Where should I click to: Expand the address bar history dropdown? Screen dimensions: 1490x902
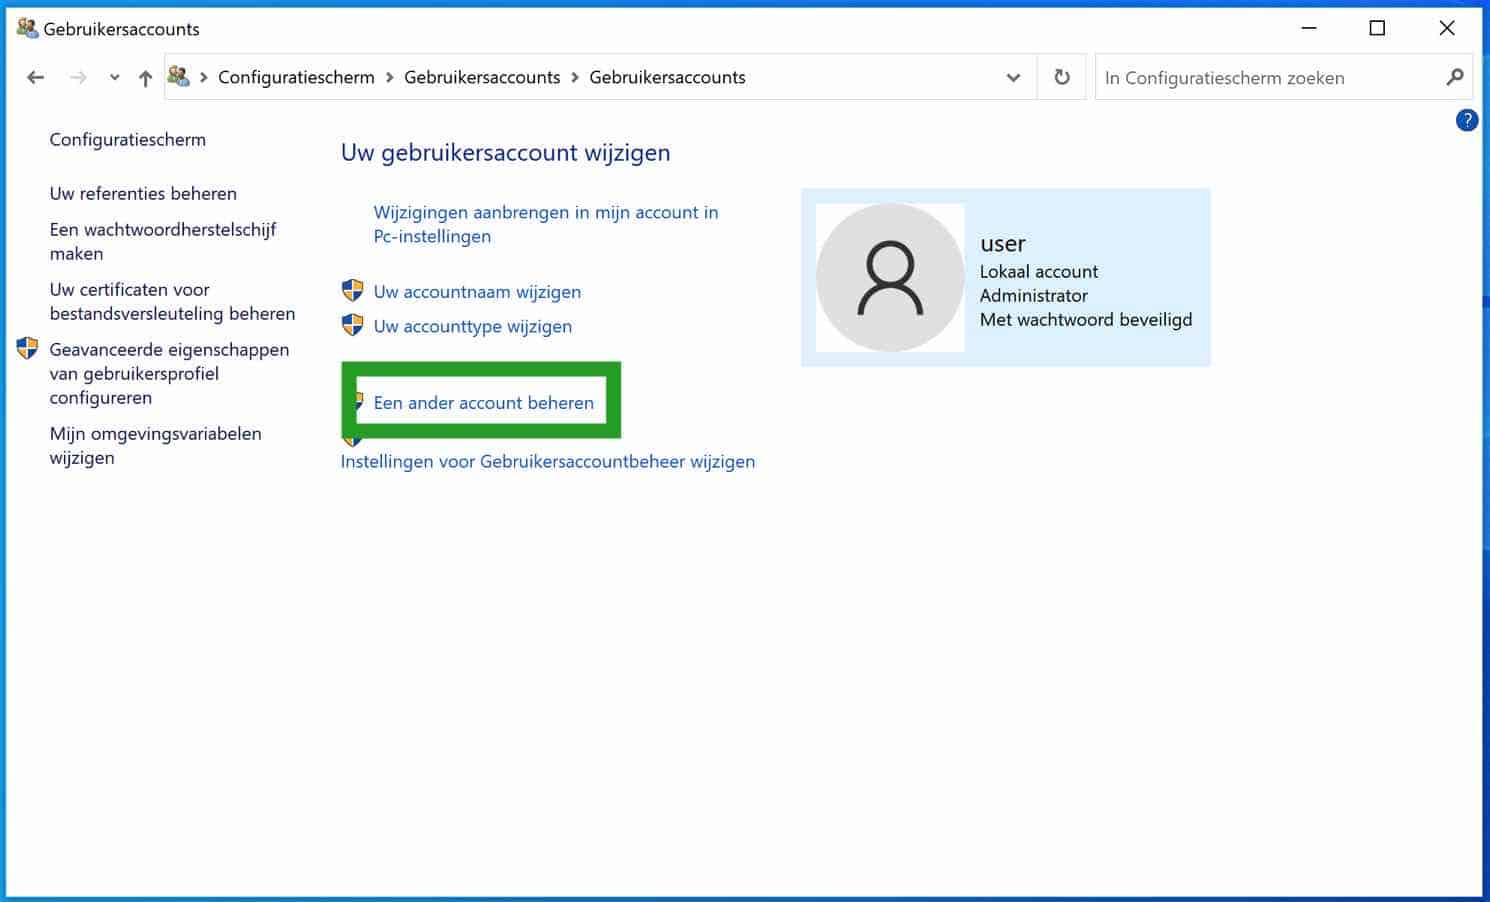click(1013, 78)
